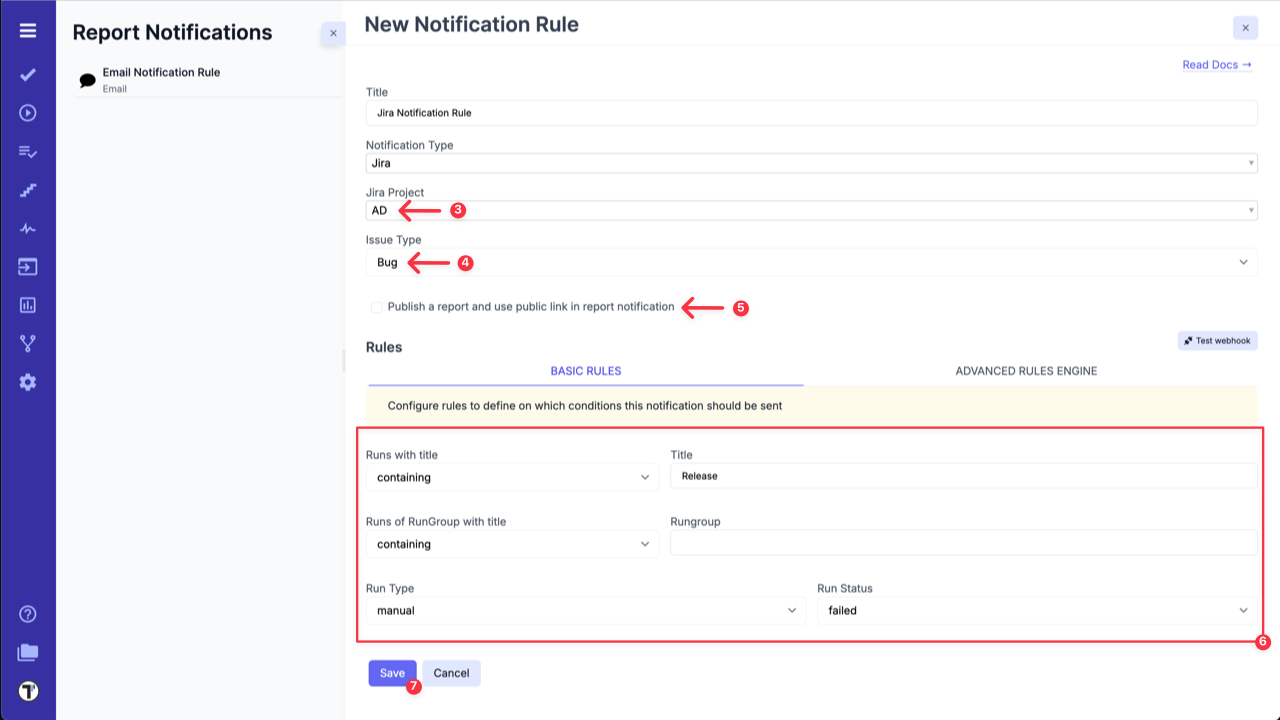This screenshot has width=1280, height=720.
Task: Open the projects folder icon at bottom
Action: click(x=27, y=652)
